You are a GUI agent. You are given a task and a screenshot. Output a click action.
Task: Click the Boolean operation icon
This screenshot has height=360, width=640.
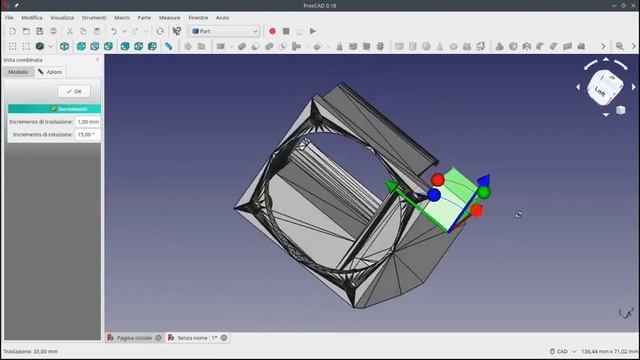(x=242, y=46)
